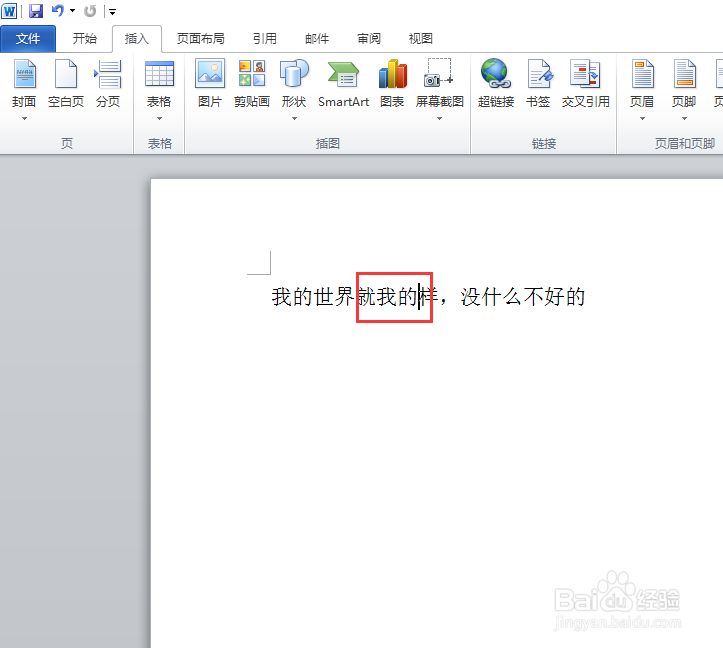The width and height of the screenshot is (723, 648).
Task: Expand the 封面 dropdown arrow
Action: click(24, 119)
